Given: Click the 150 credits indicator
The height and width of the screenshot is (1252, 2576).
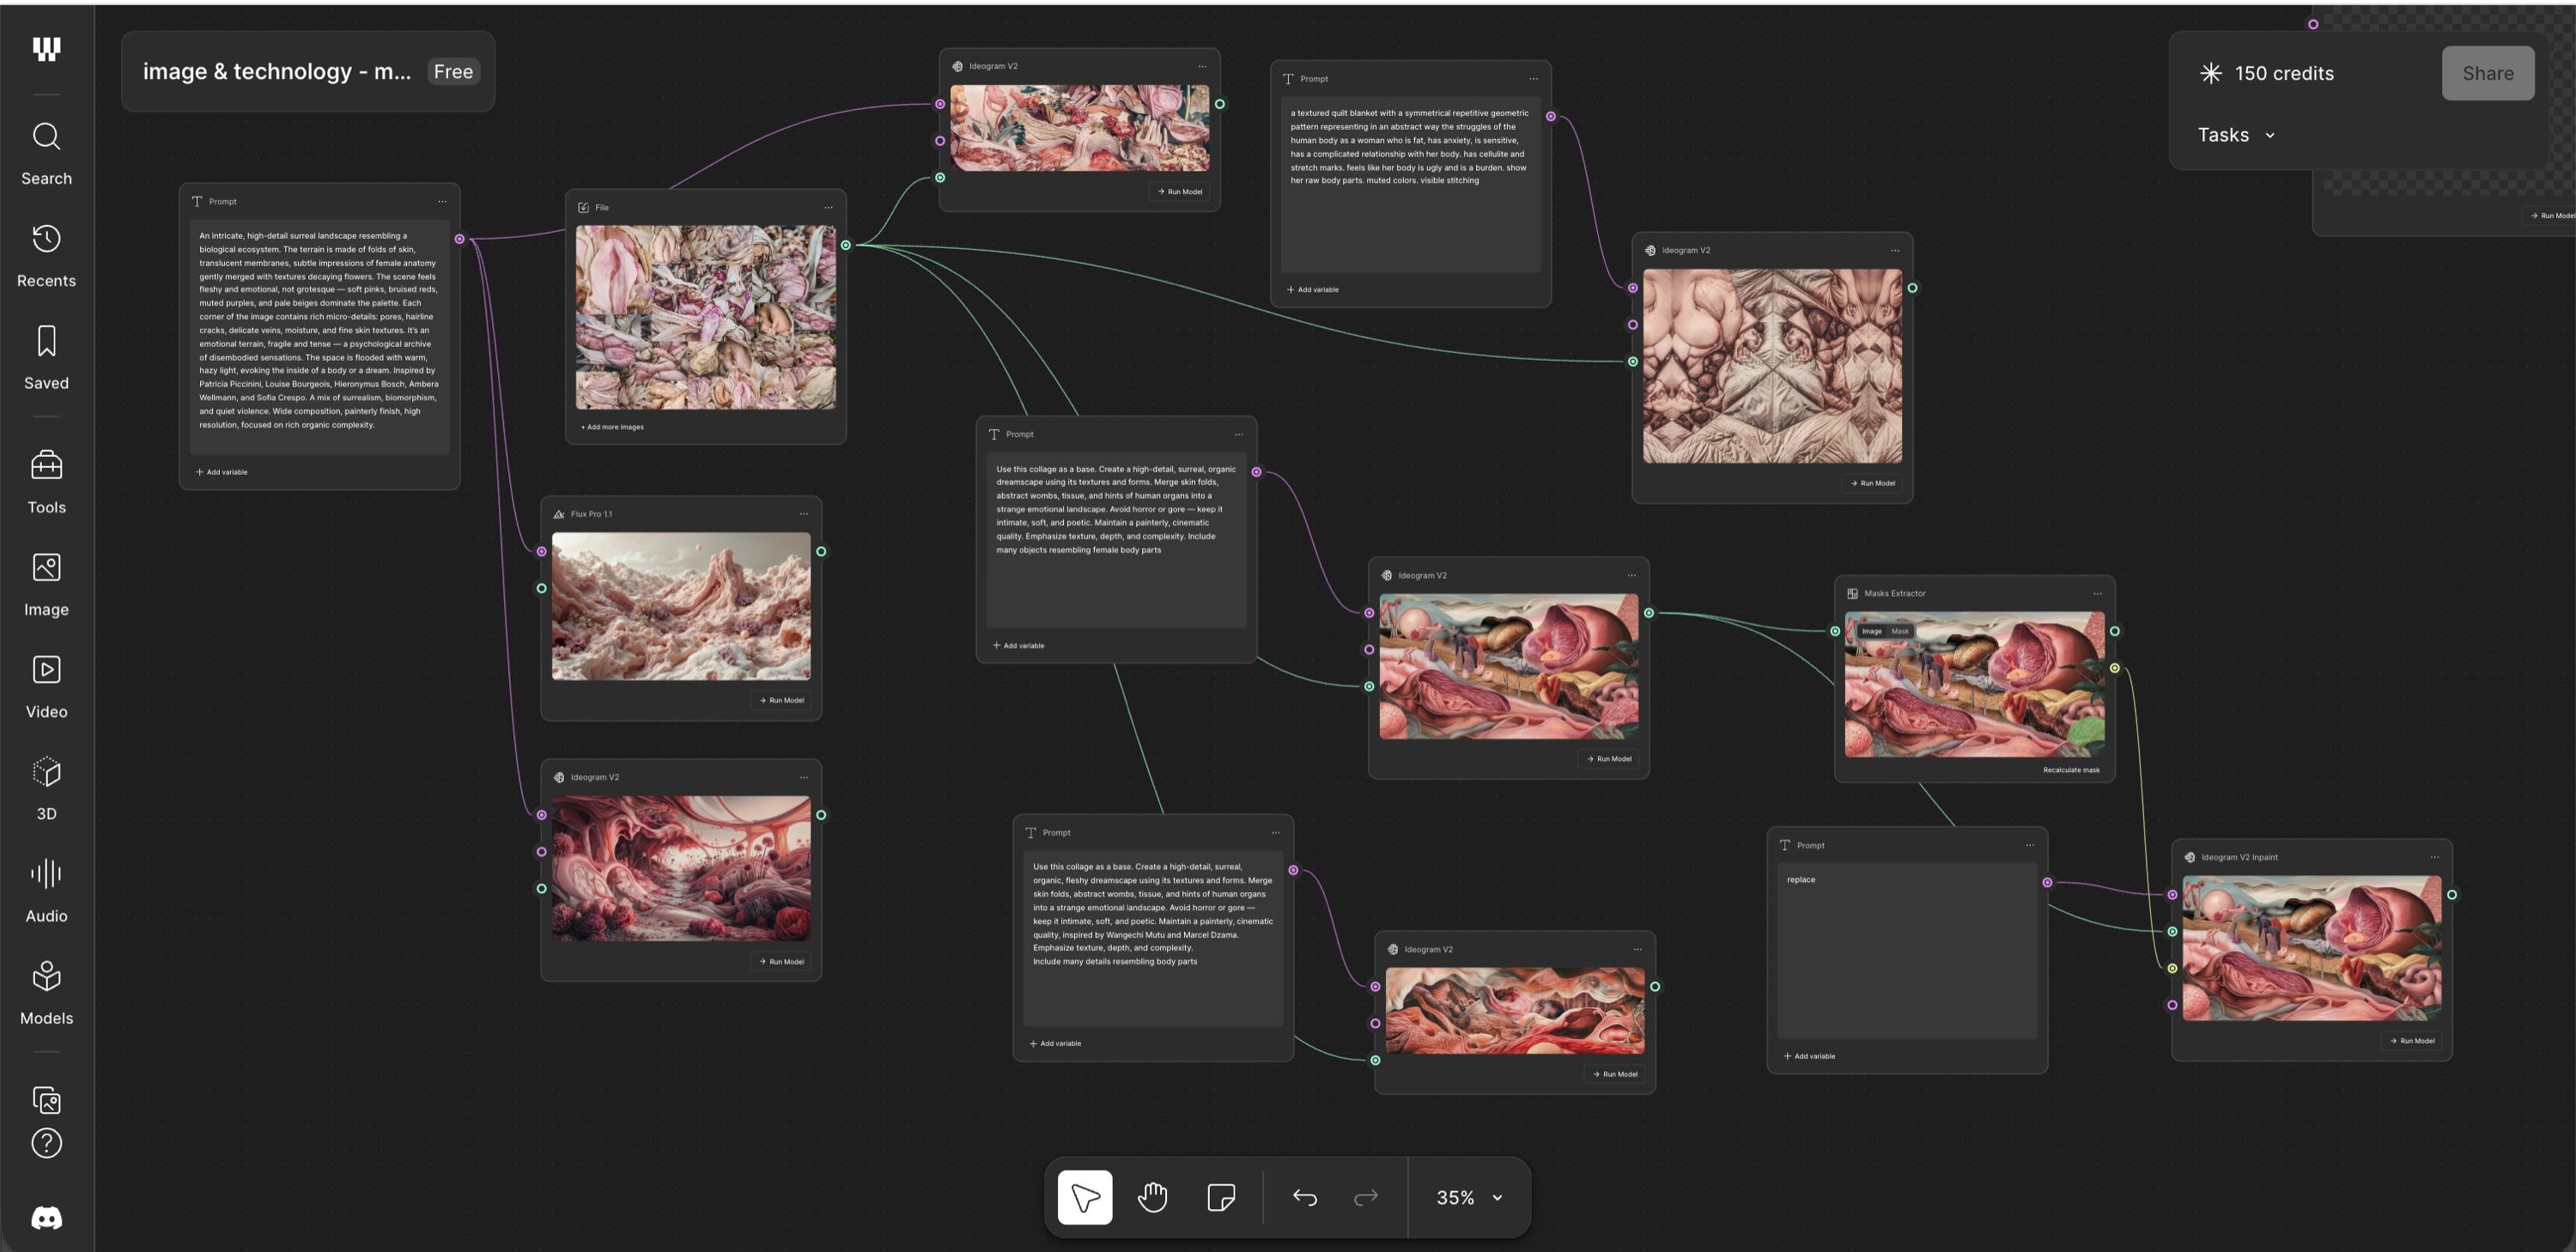Looking at the screenshot, I should click(x=2267, y=73).
